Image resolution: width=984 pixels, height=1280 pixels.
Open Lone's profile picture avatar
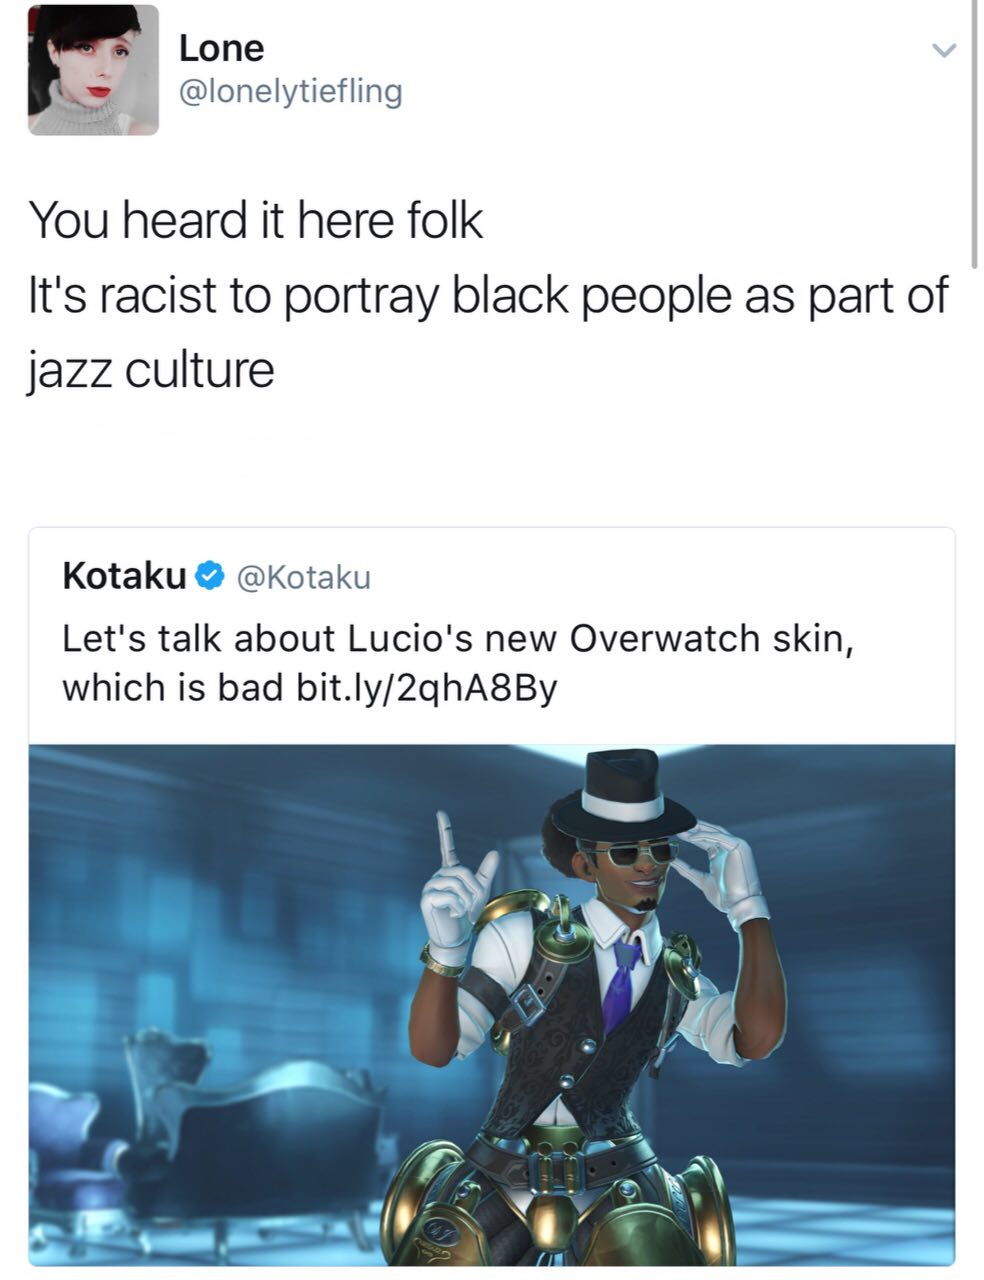[x=93, y=70]
